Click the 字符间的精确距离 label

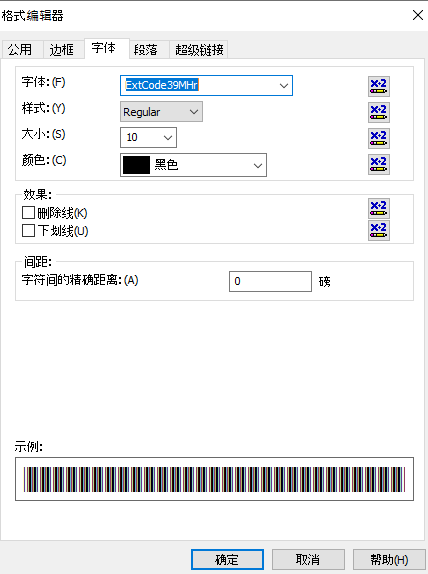[x=80, y=280]
